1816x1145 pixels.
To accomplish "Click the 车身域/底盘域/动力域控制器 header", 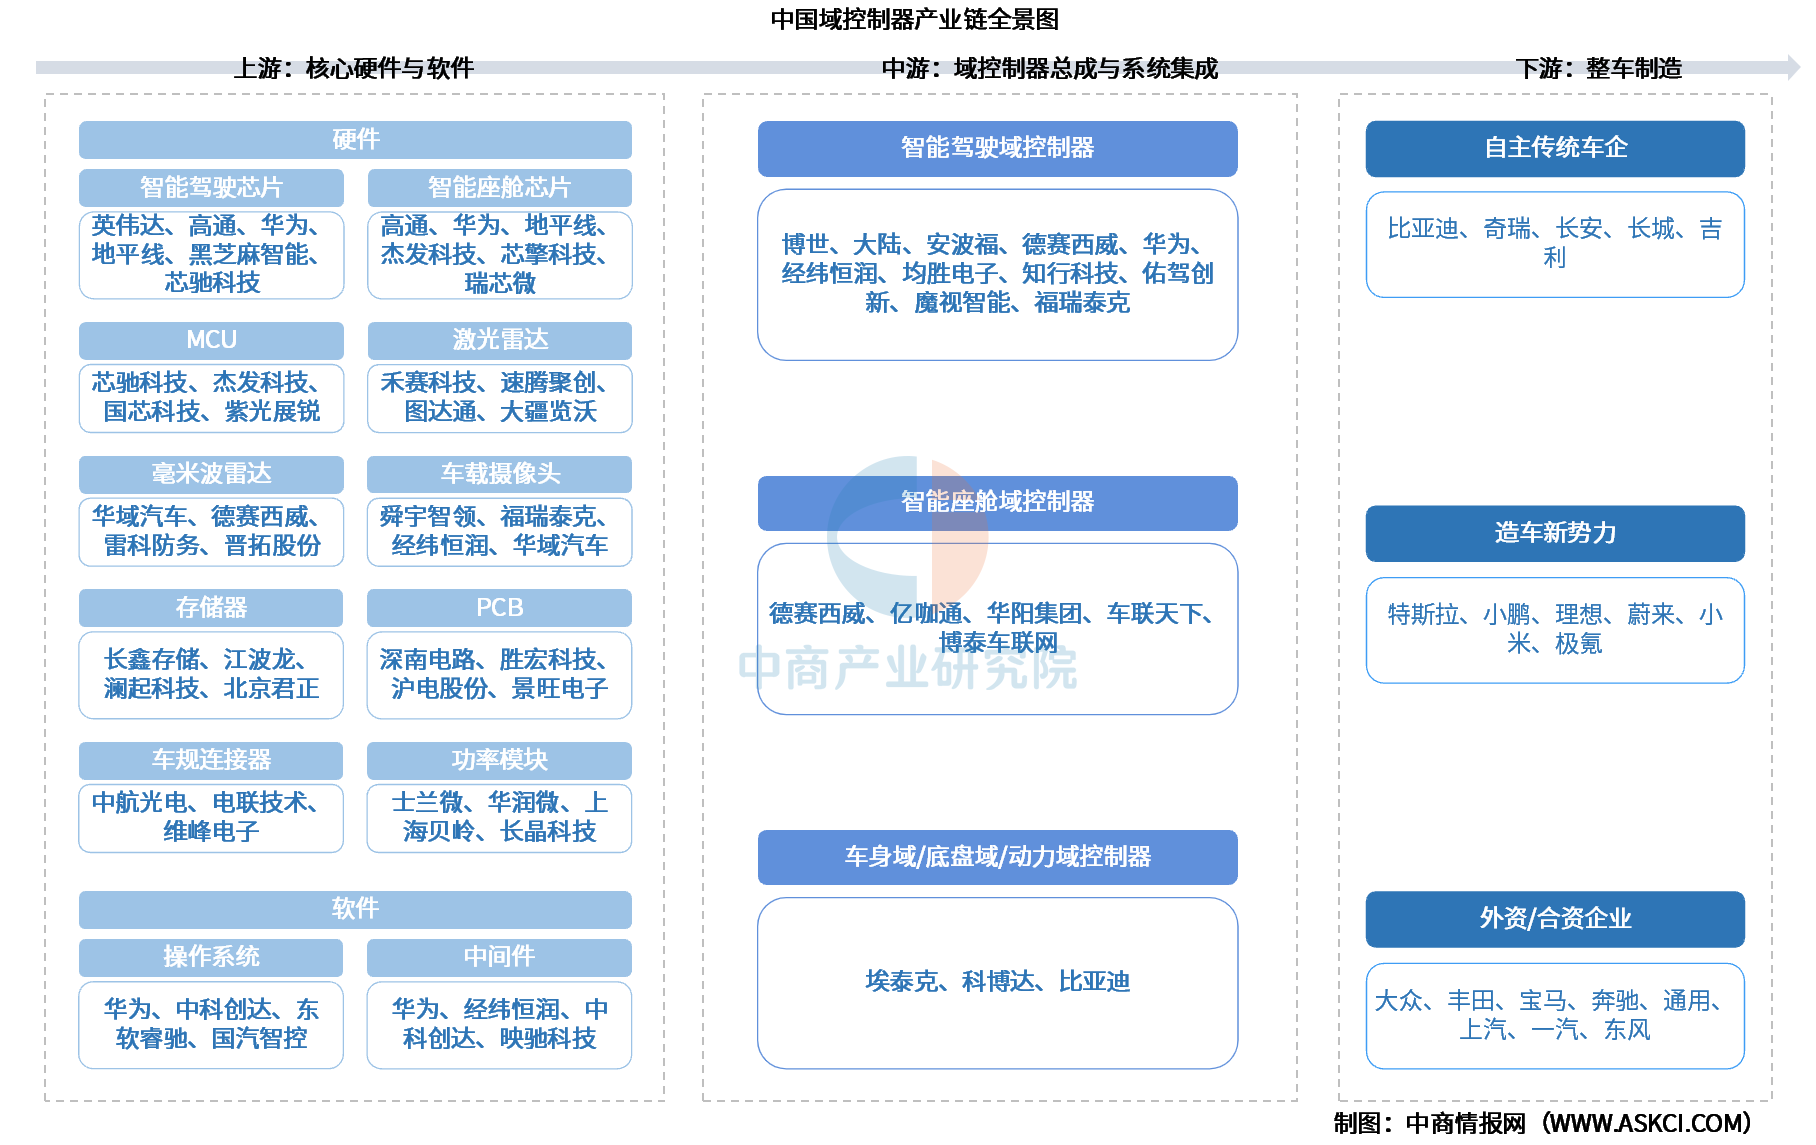I will [x=998, y=858].
